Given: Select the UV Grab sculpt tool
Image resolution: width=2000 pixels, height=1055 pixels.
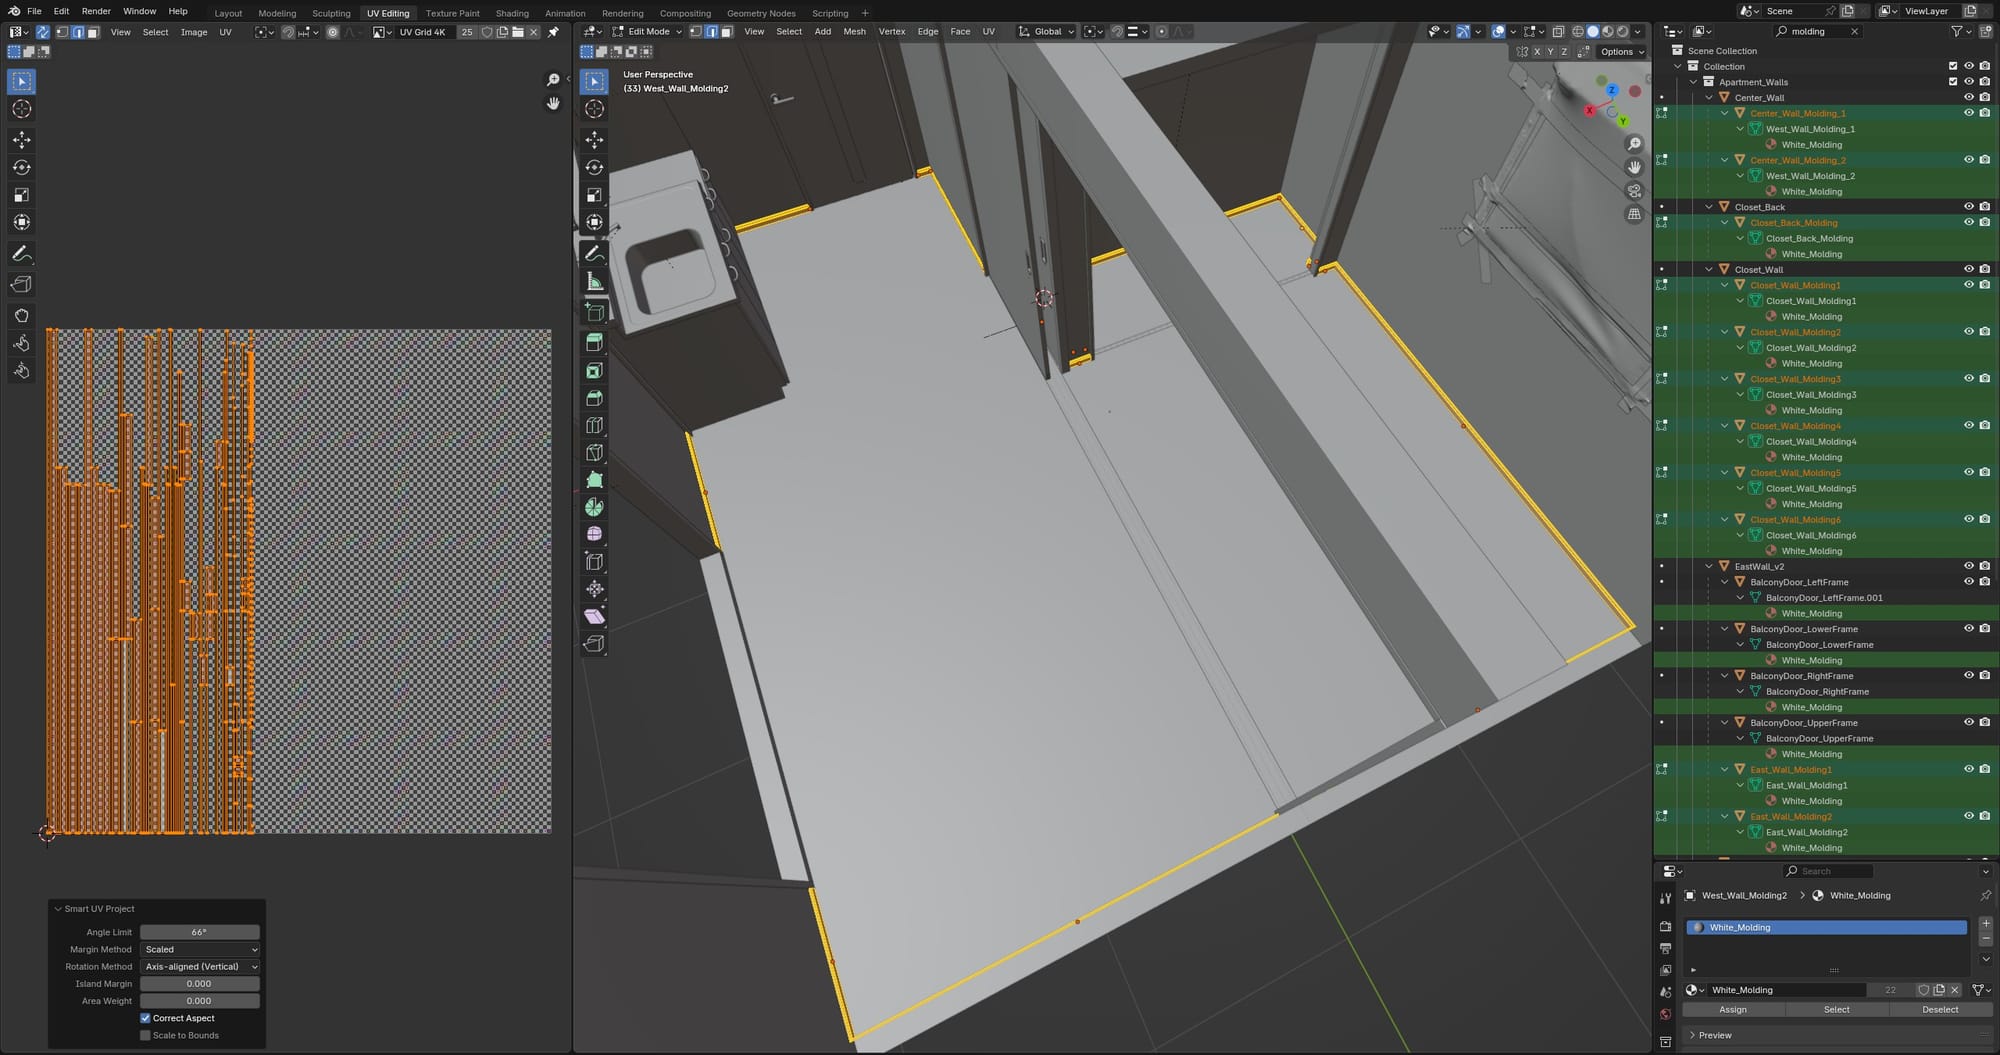Looking at the screenshot, I should click(x=21, y=315).
